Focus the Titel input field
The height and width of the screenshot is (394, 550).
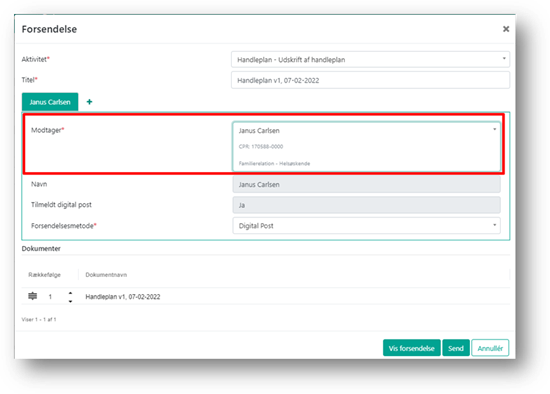tap(370, 80)
